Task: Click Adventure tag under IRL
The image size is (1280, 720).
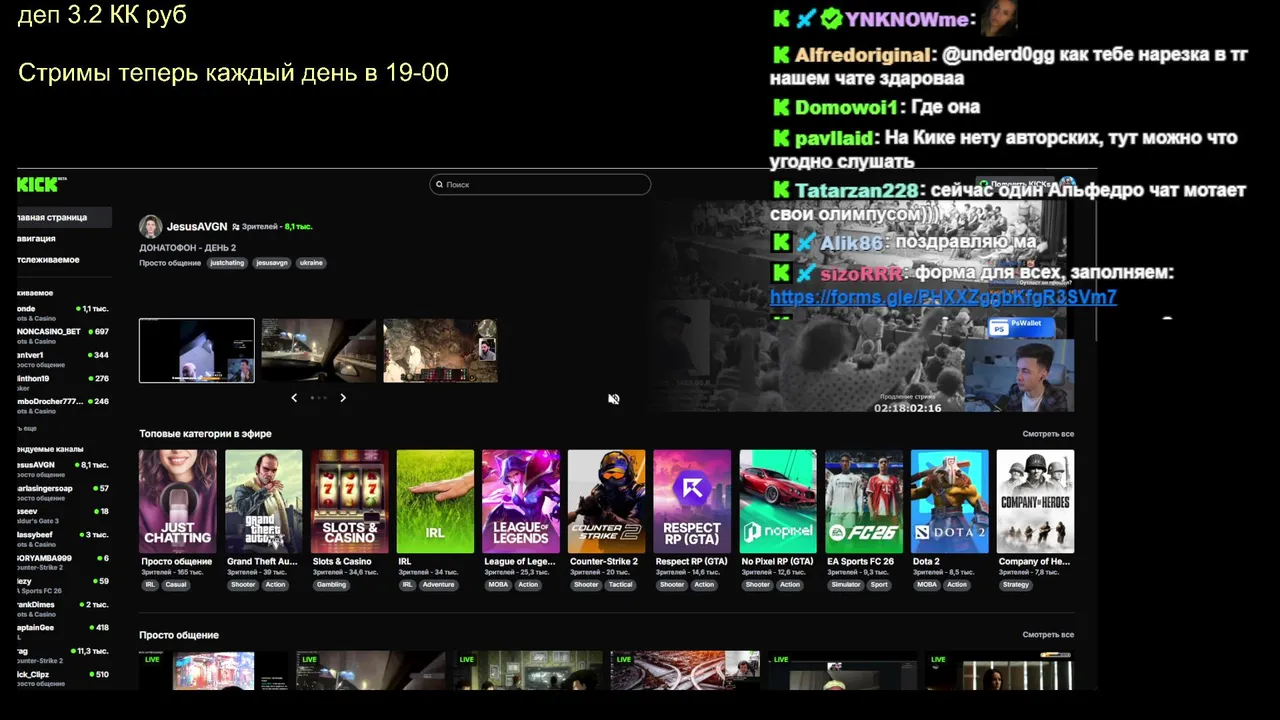Action: pyautogui.click(x=438, y=585)
